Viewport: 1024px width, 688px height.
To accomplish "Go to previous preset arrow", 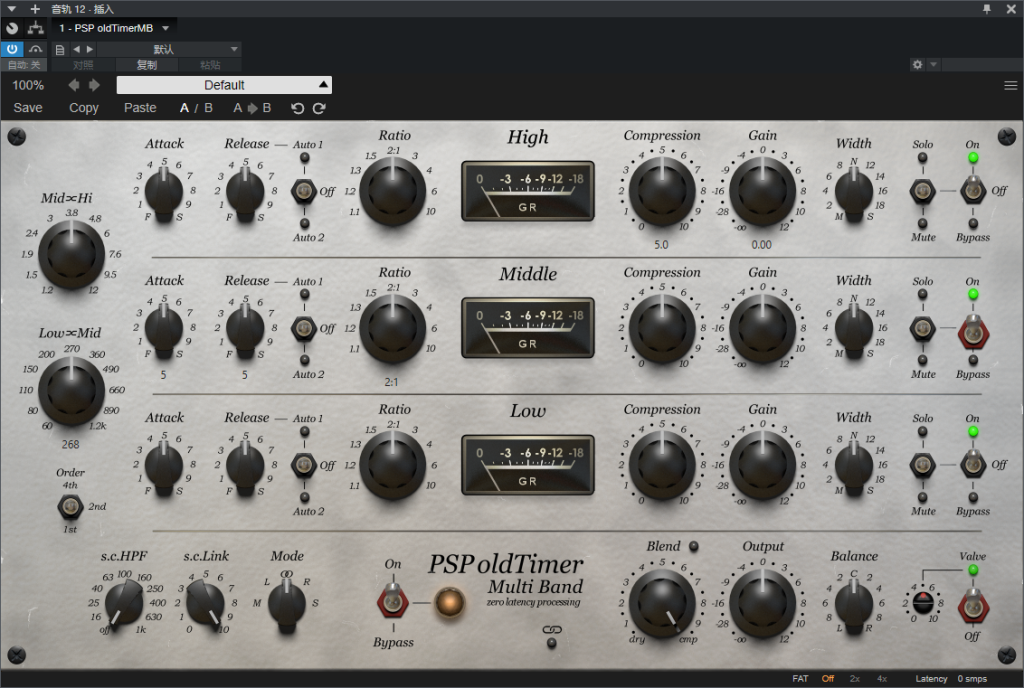I will [74, 86].
